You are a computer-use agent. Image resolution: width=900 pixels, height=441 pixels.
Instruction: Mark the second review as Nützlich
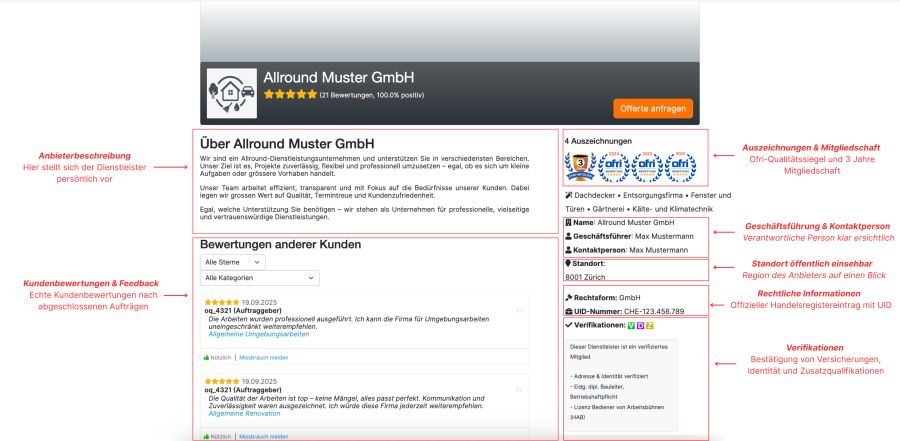point(217,436)
